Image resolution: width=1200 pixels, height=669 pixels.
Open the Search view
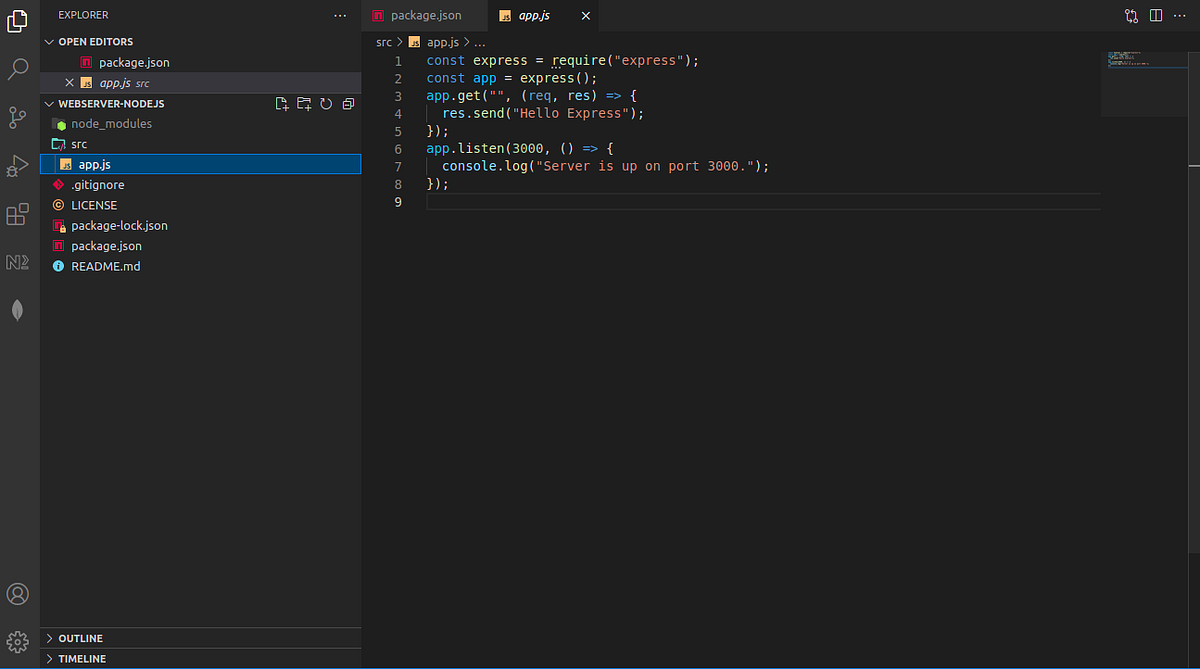(17, 70)
